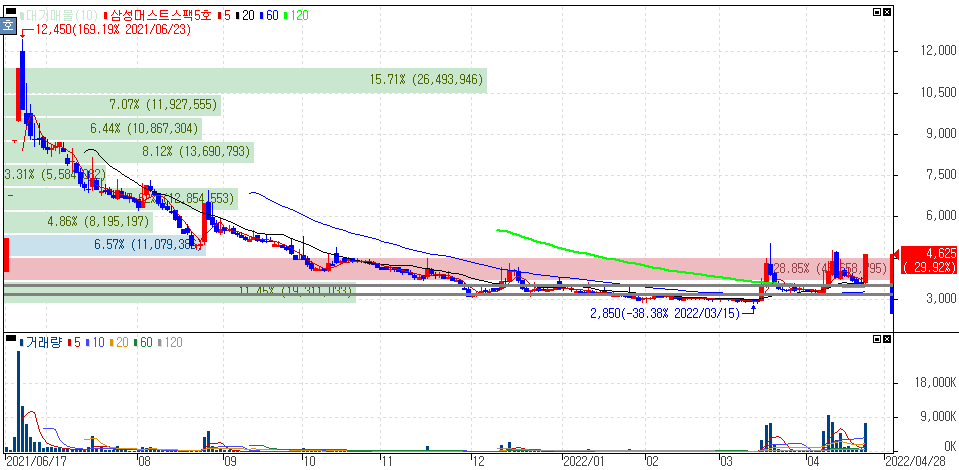959x470 pixels.
Task: Click the black menu box in the price chart corner
Action: pos(10,11)
